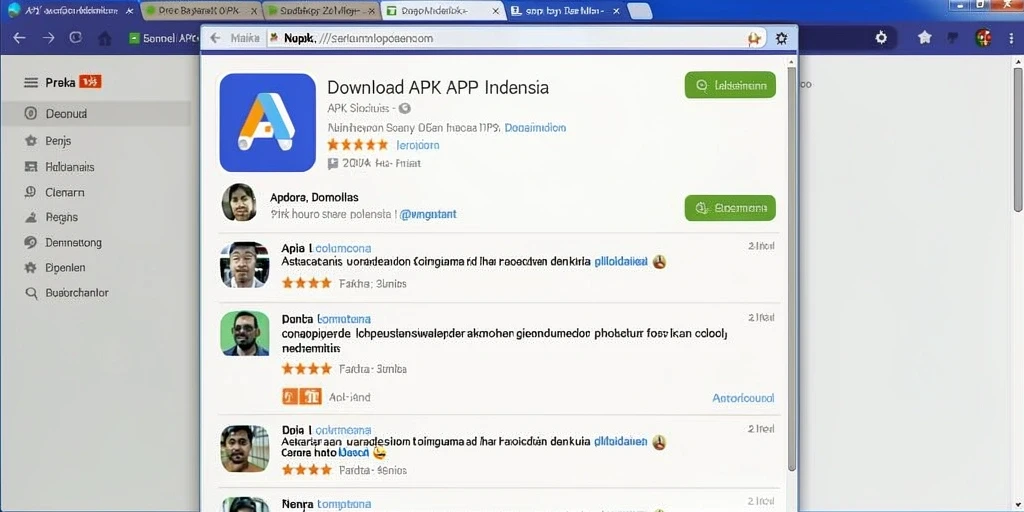Click the gear icon beside Bgenlen
The width and height of the screenshot is (1024, 512).
(x=30, y=267)
